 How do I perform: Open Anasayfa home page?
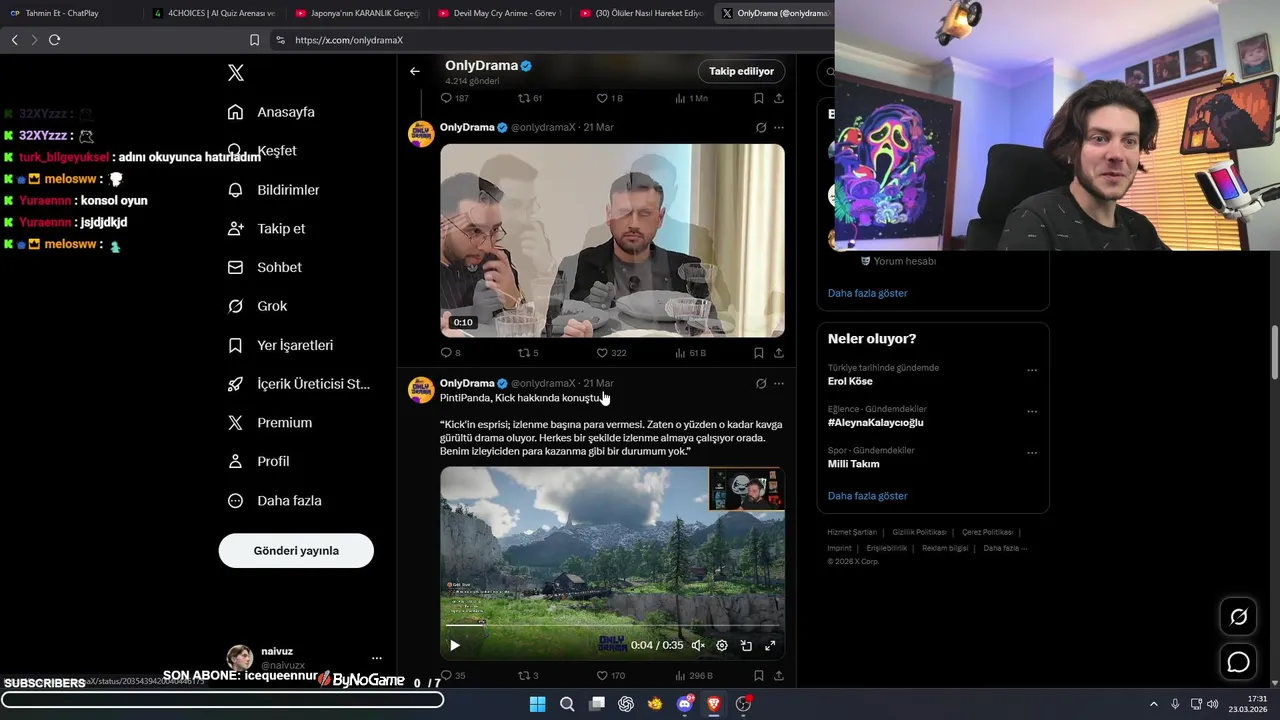271,112
